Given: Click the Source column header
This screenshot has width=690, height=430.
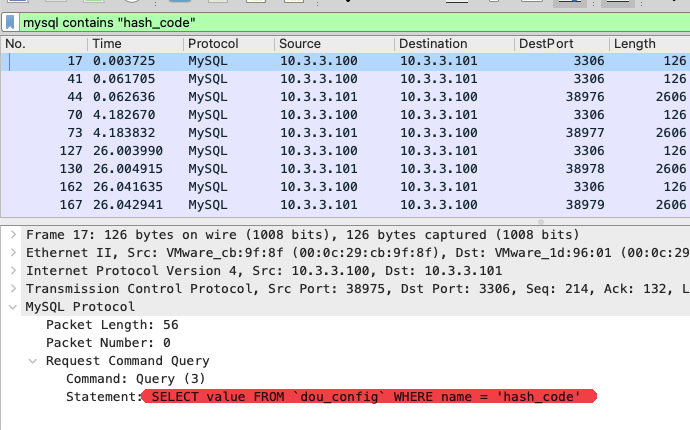Looking at the screenshot, I should pos(330,44).
